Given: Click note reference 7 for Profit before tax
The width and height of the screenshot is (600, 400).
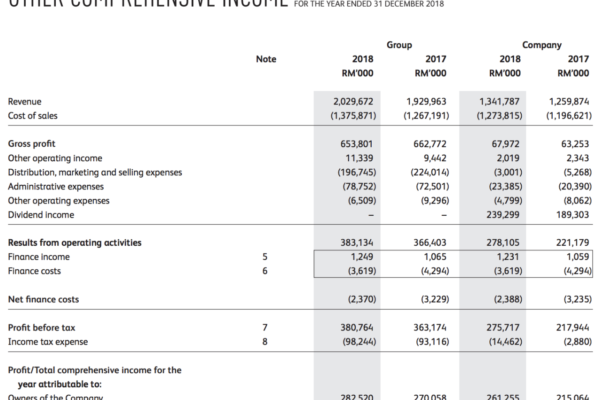Looking at the screenshot, I should pos(265,328).
